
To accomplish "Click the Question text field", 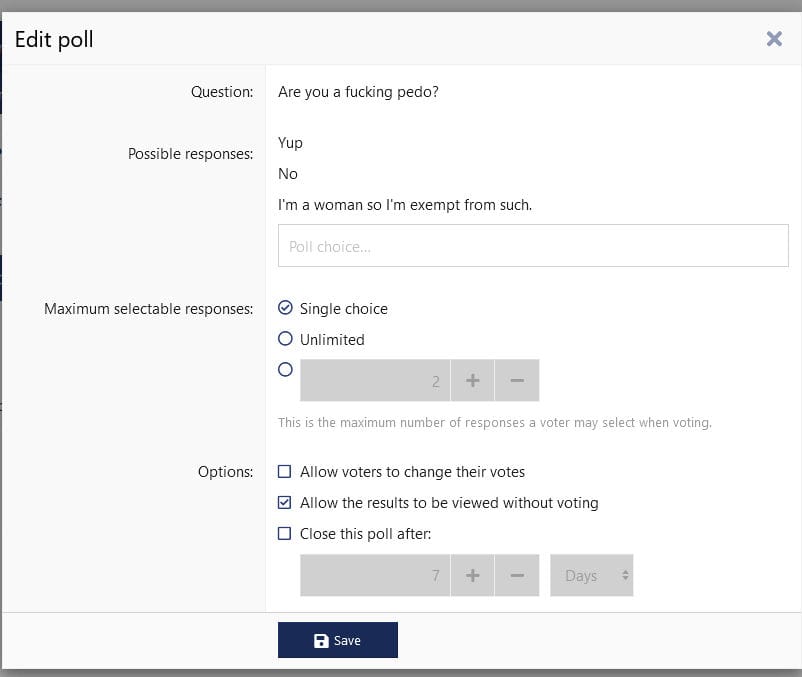I will pyautogui.click(x=358, y=92).
